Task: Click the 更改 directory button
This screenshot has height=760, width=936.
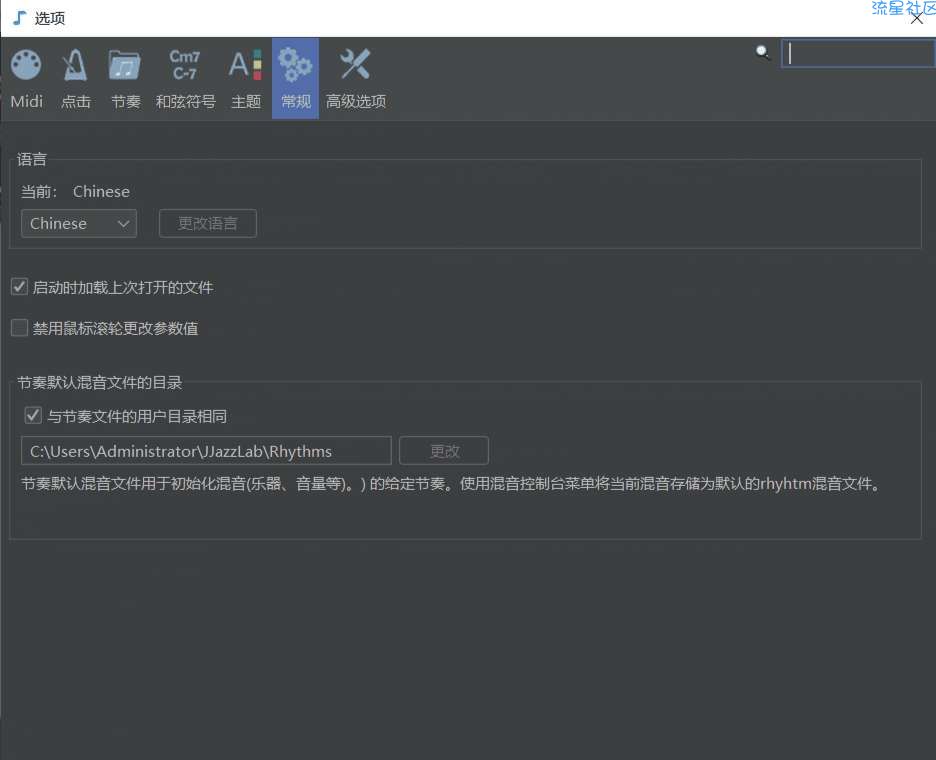Action: coord(444,451)
